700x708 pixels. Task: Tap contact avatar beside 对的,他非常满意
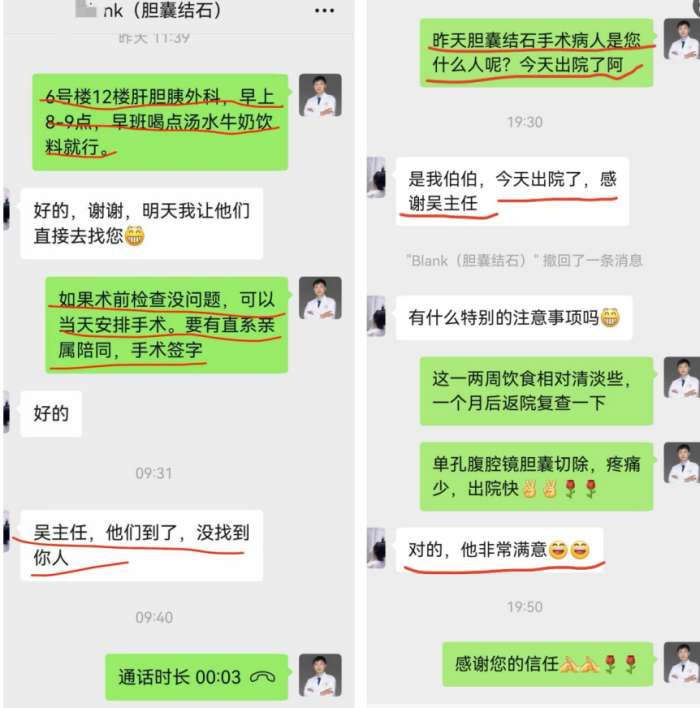[376, 548]
